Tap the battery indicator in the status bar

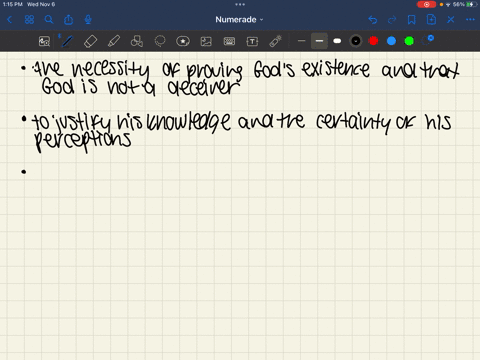[471, 4]
